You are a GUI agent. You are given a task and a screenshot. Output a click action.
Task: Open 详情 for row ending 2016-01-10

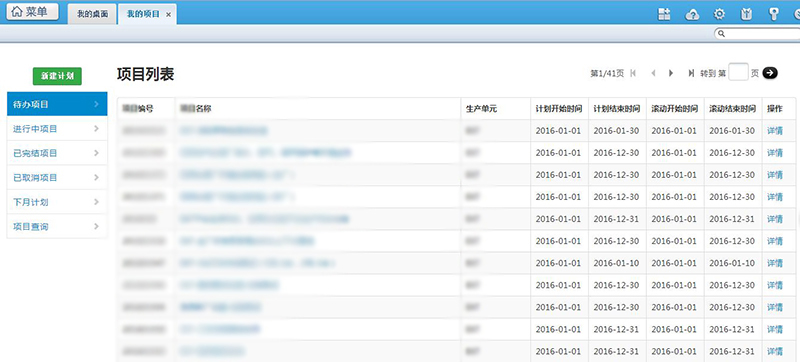(x=774, y=264)
